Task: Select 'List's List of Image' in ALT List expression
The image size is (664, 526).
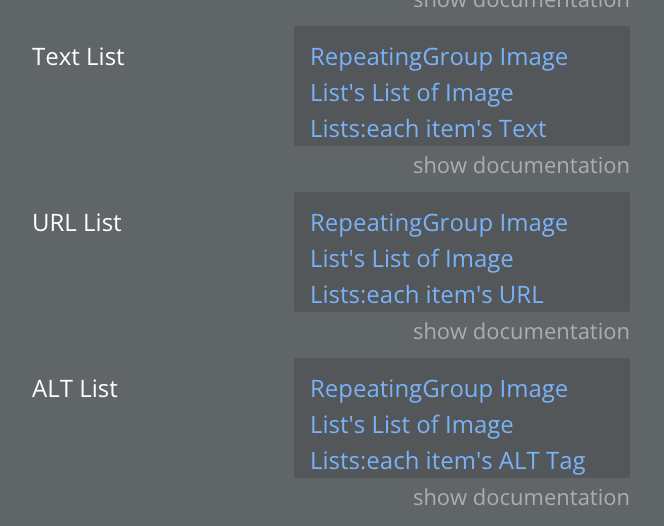Action: tap(411, 425)
